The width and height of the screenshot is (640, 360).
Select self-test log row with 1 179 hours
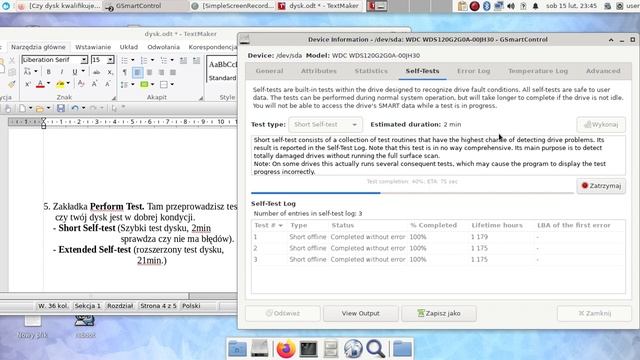pos(438,237)
